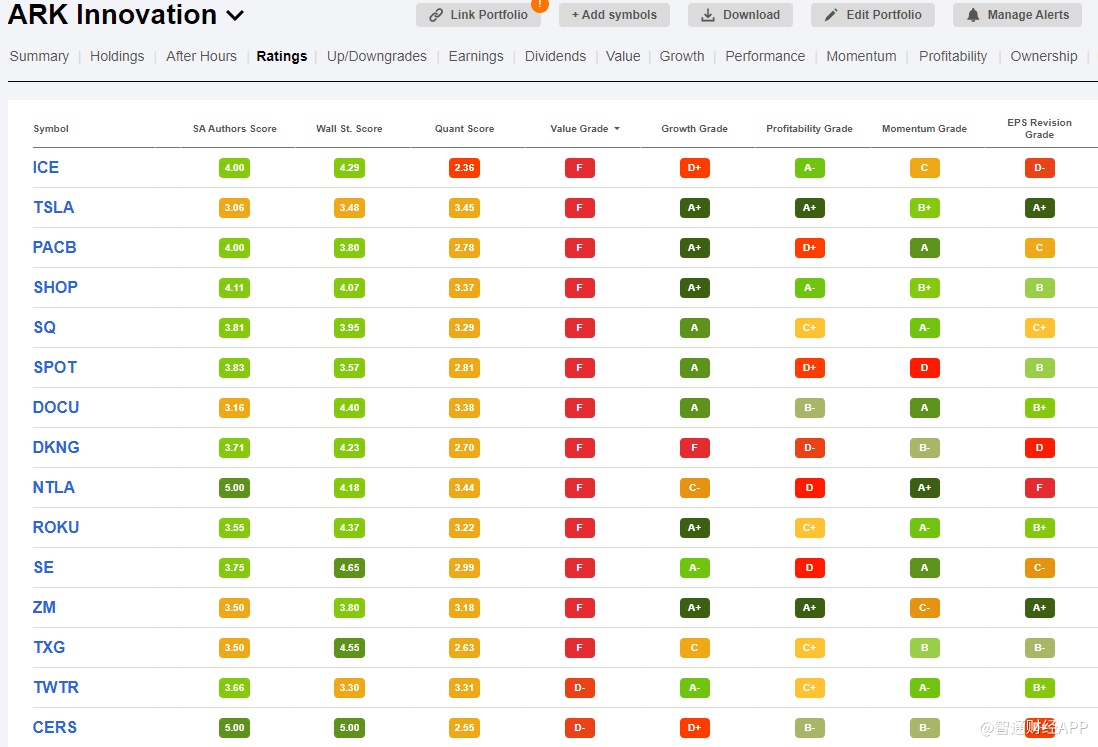This screenshot has width=1098, height=747.
Task: Click the chain link icon on Link Portfolio
Action: [x=436, y=15]
